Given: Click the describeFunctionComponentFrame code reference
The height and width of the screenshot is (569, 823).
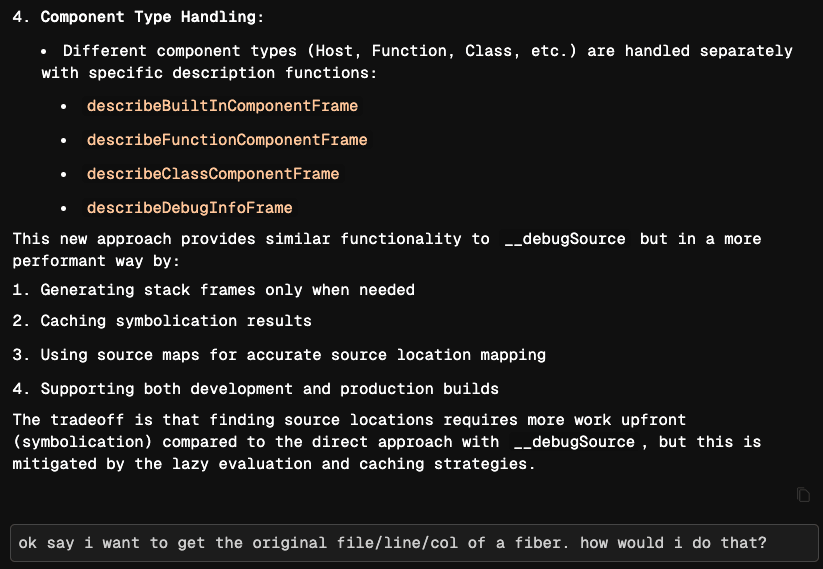Looking at the screenshot, I should point(227,140).
